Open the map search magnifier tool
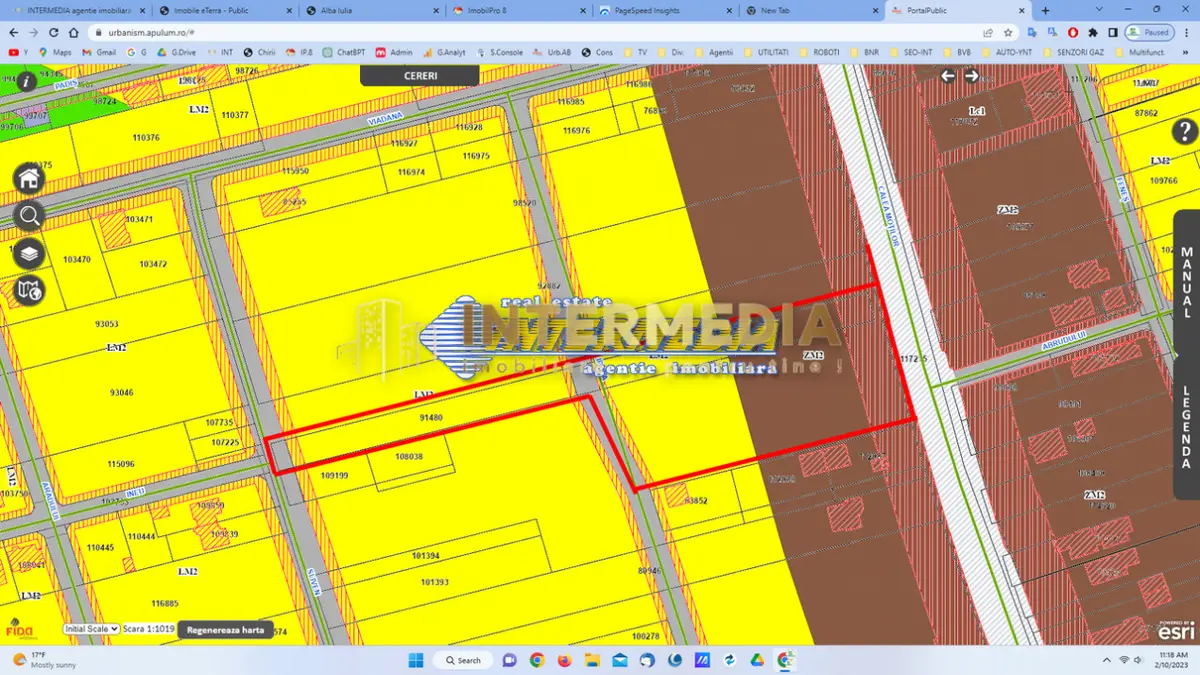1200x675 pixels. [x=29, y=215]
